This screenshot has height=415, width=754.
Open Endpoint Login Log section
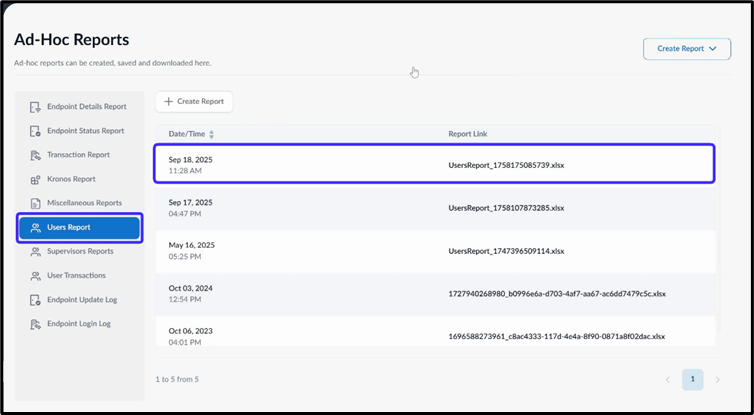pos(80,324)
